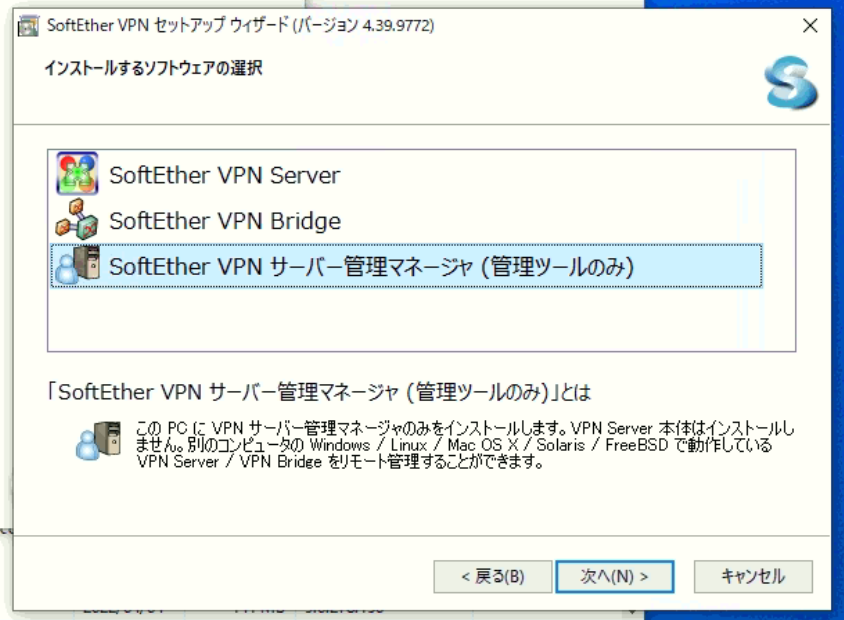This screenshot has height=620, width=844.
Task: Click the setup wizard title bar icon
Action: tap(28, 26)
